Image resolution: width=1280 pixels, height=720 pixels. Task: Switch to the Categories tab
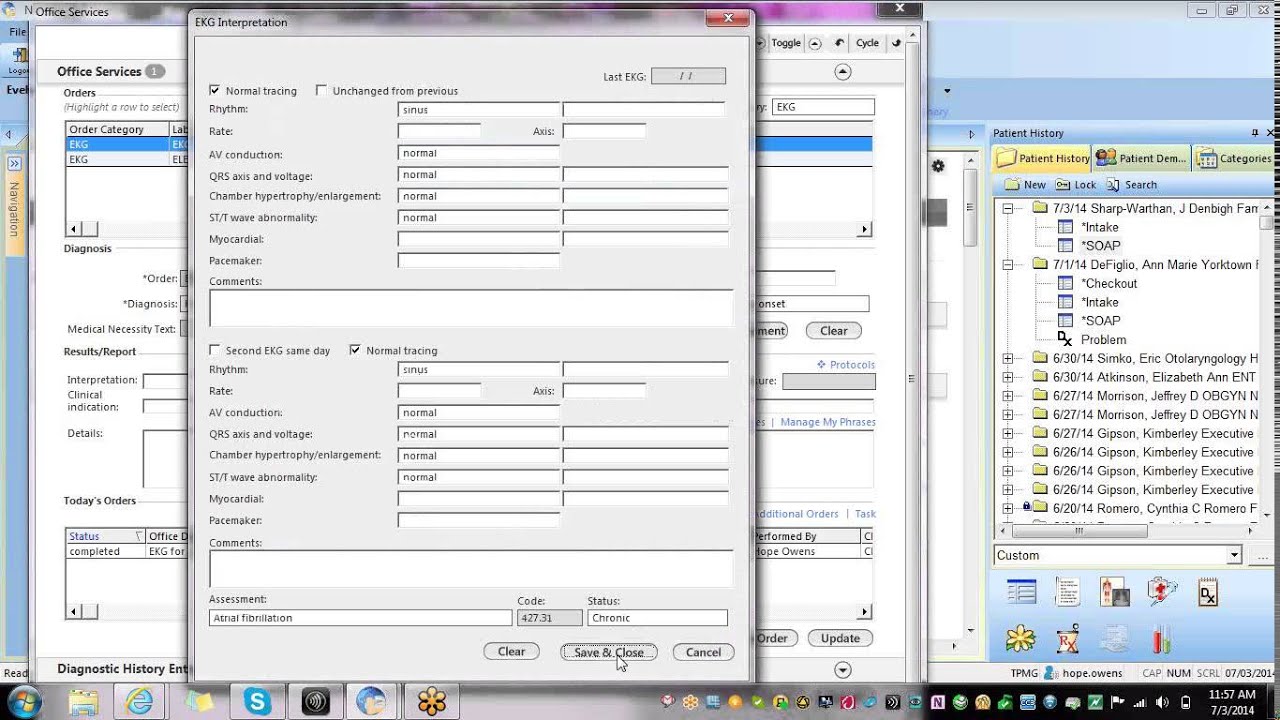1233,158
